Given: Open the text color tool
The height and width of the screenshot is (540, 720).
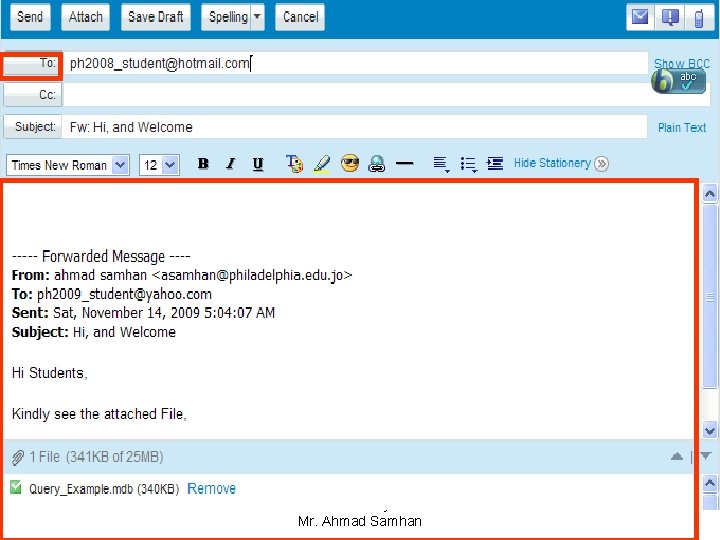Looking at the screenshot, I should (x=294, y=163).
